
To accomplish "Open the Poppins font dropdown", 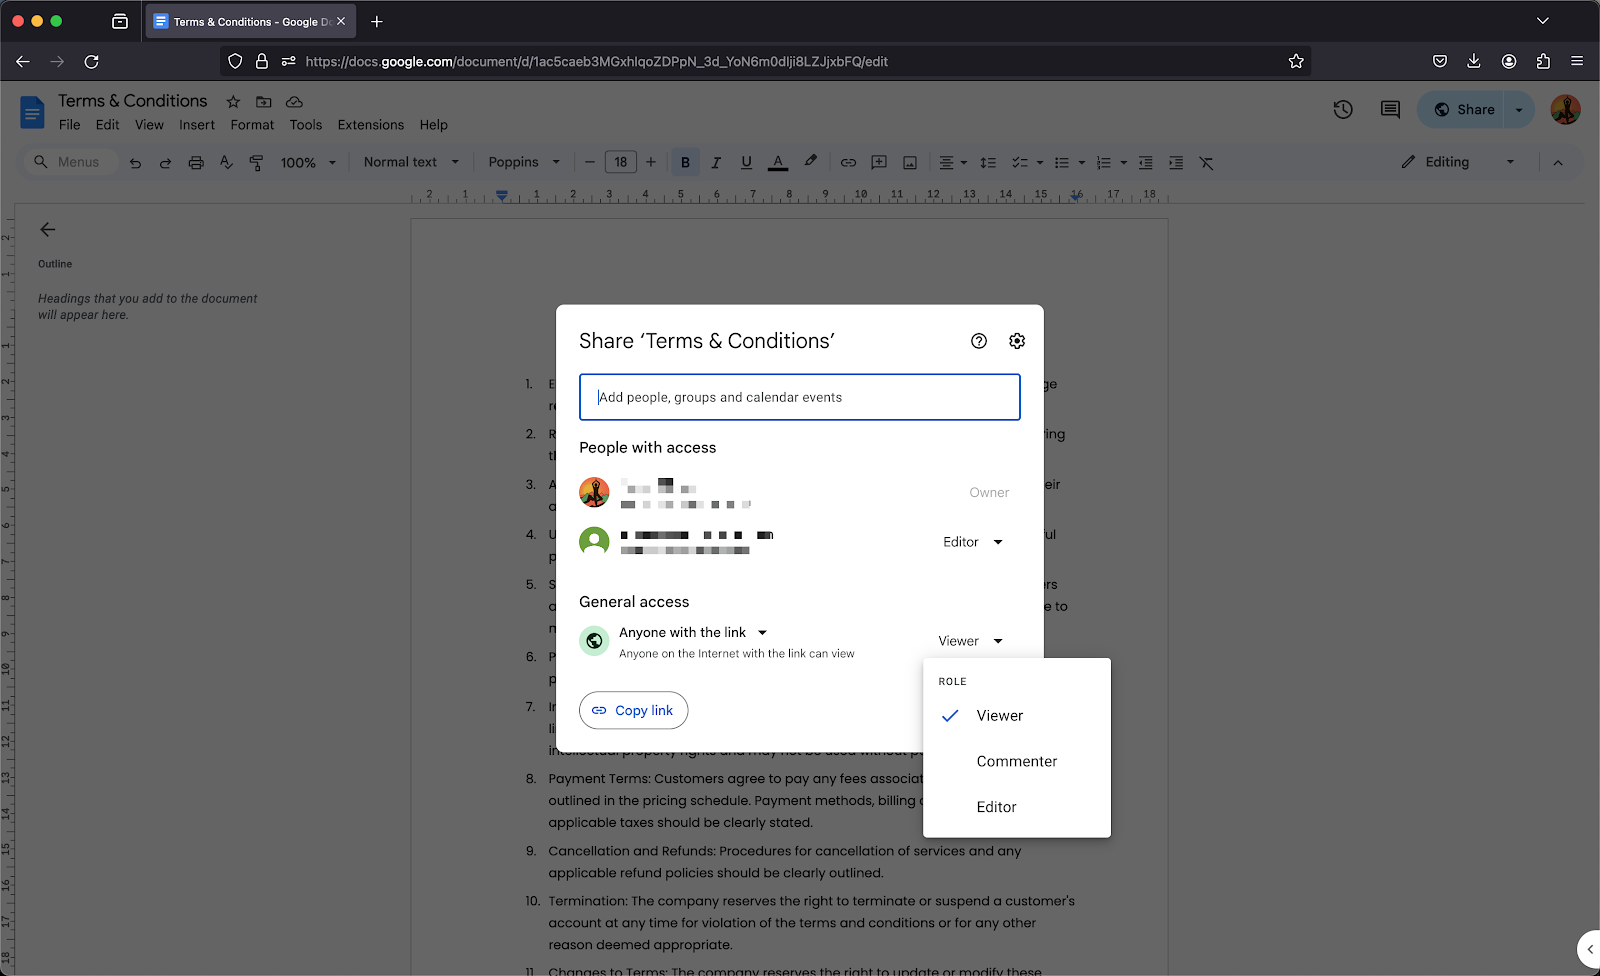I will coord(524,162).
